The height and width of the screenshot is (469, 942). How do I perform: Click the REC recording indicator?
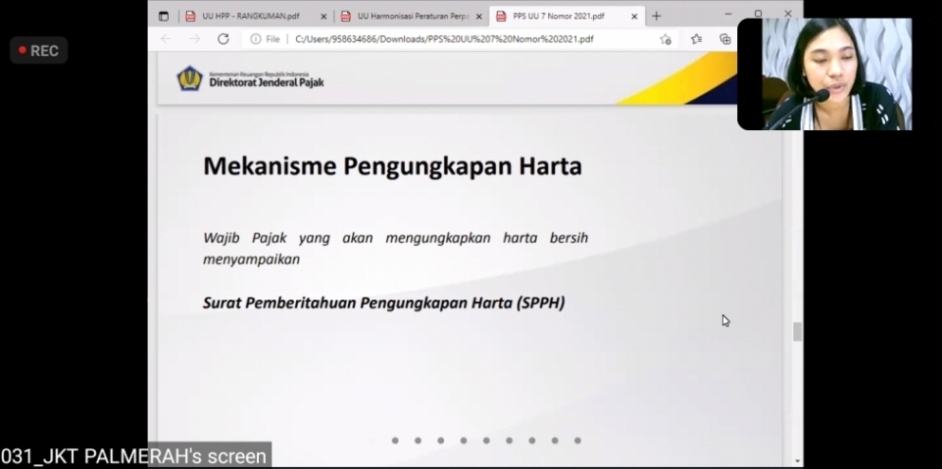[x=39, y=51]
